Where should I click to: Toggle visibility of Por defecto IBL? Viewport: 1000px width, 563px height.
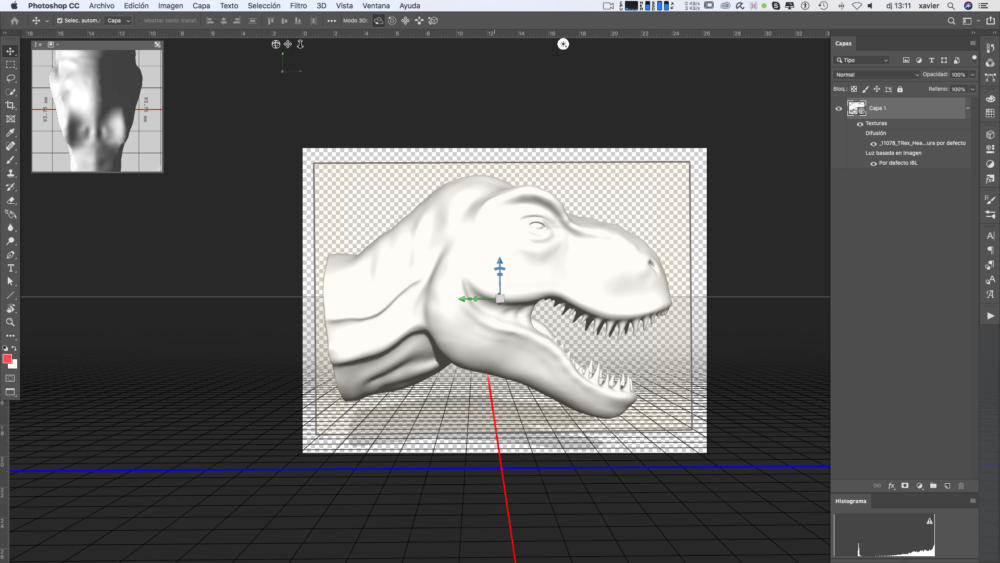coord(873,163)
